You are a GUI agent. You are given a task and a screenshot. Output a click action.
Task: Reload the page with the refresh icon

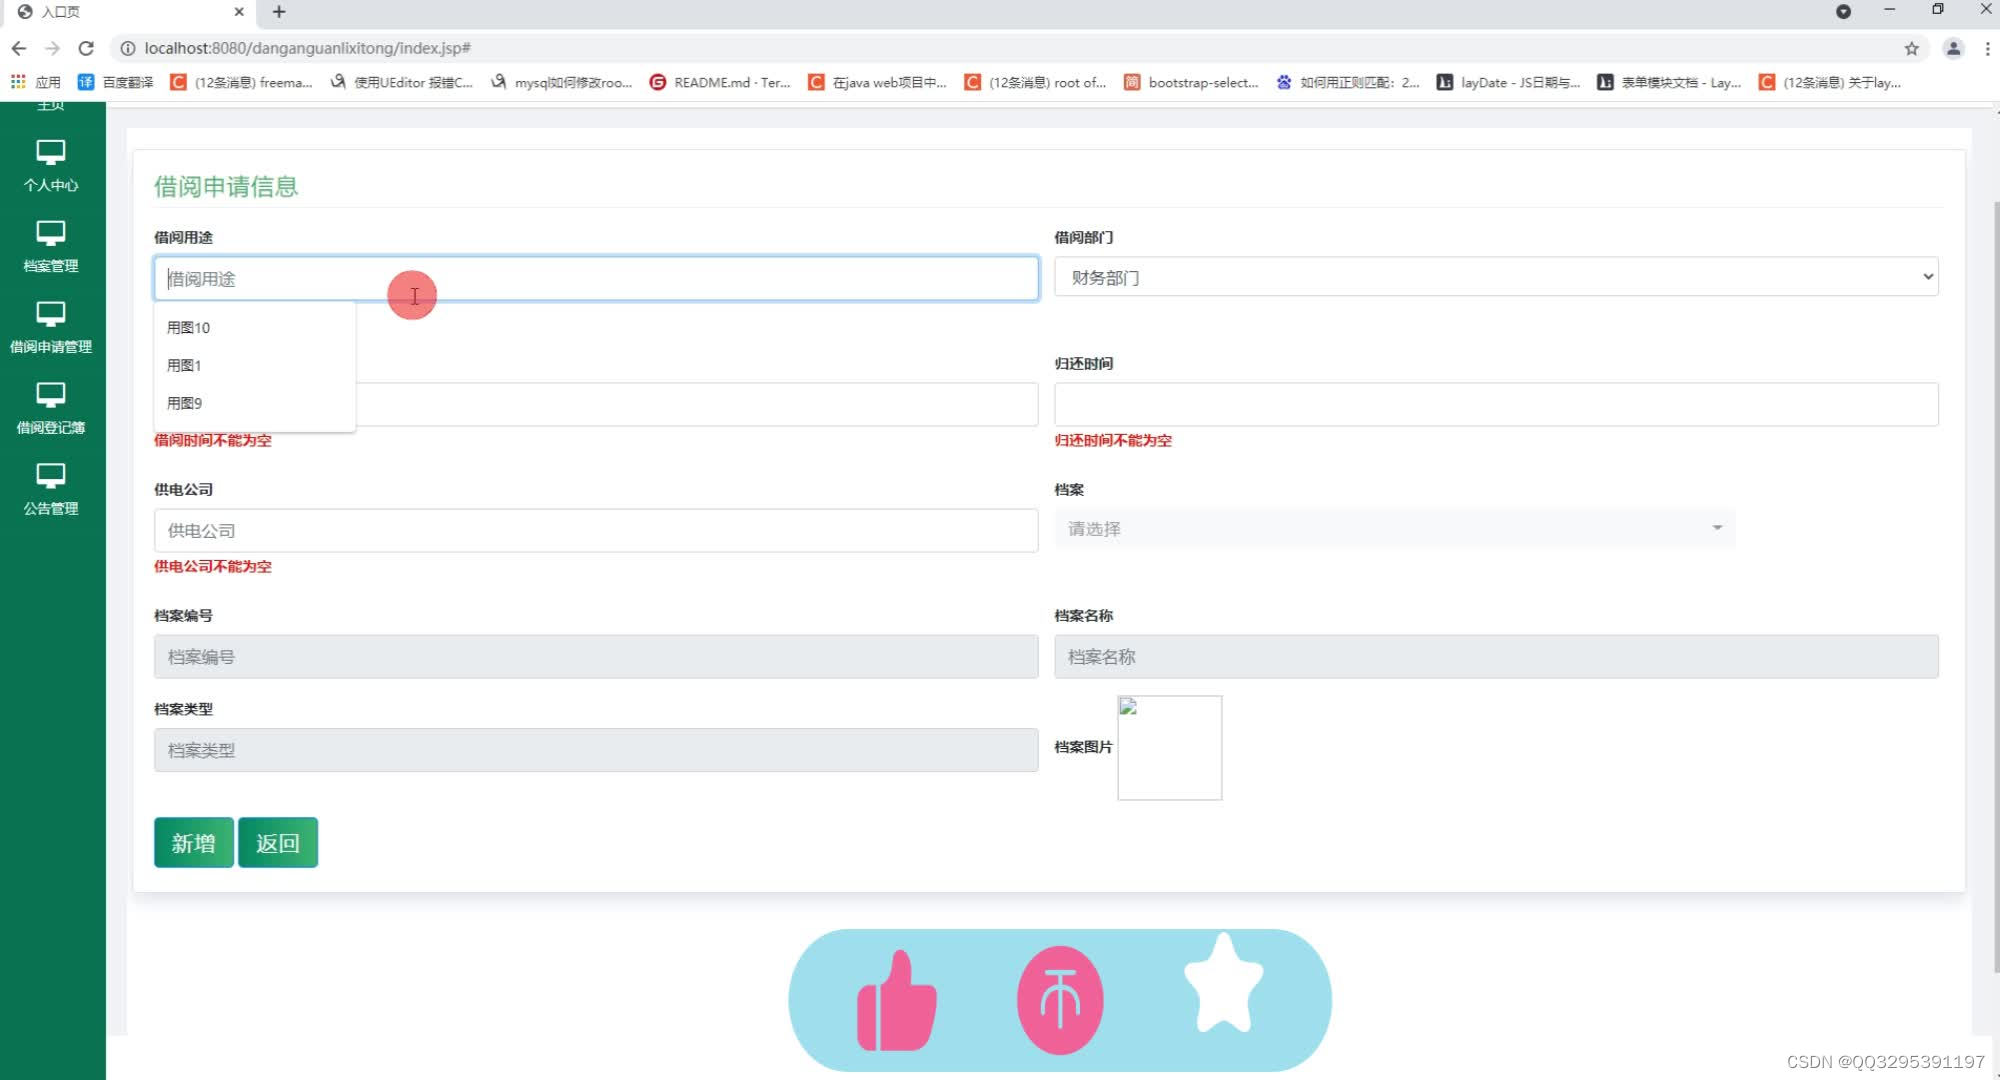point(86,48)
